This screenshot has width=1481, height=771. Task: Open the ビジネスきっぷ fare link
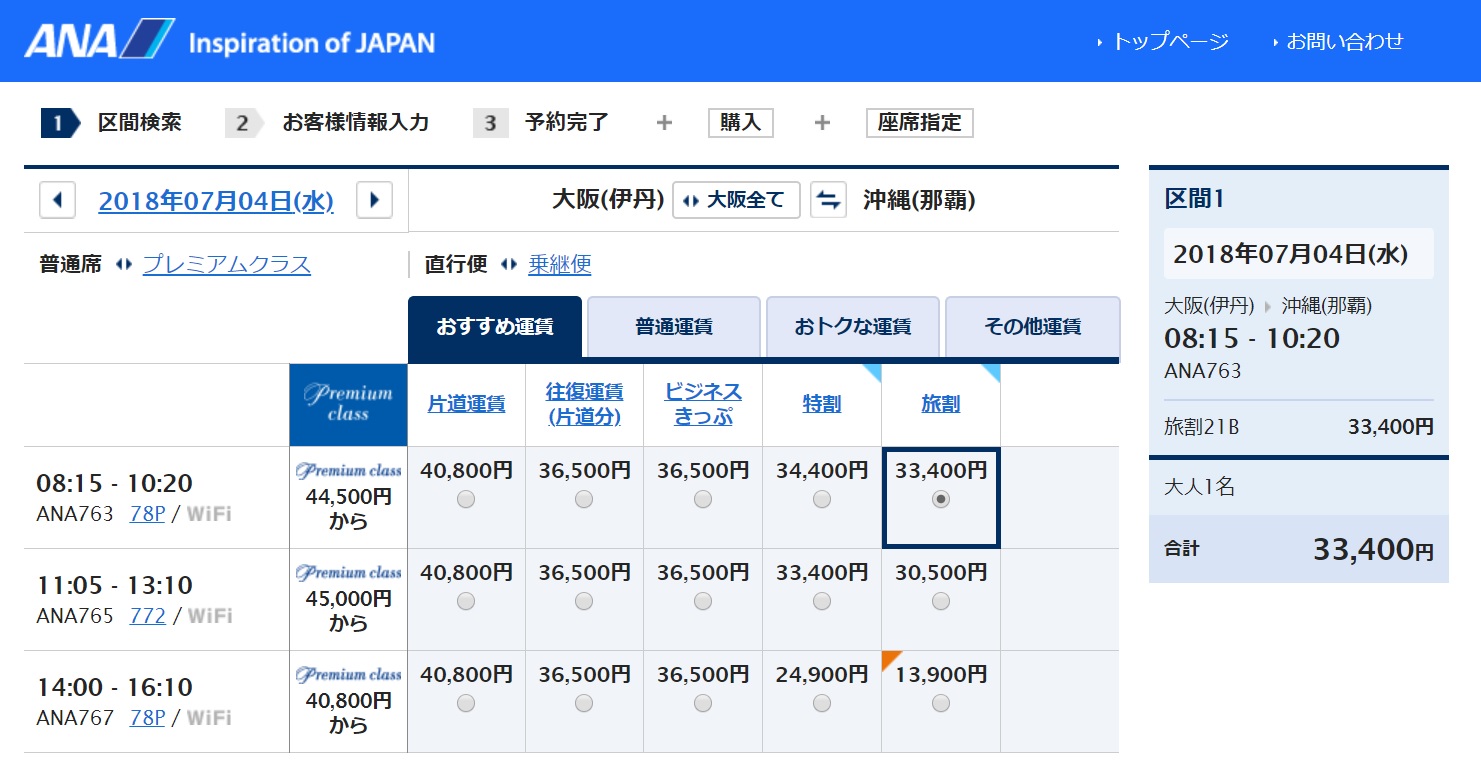703,404
